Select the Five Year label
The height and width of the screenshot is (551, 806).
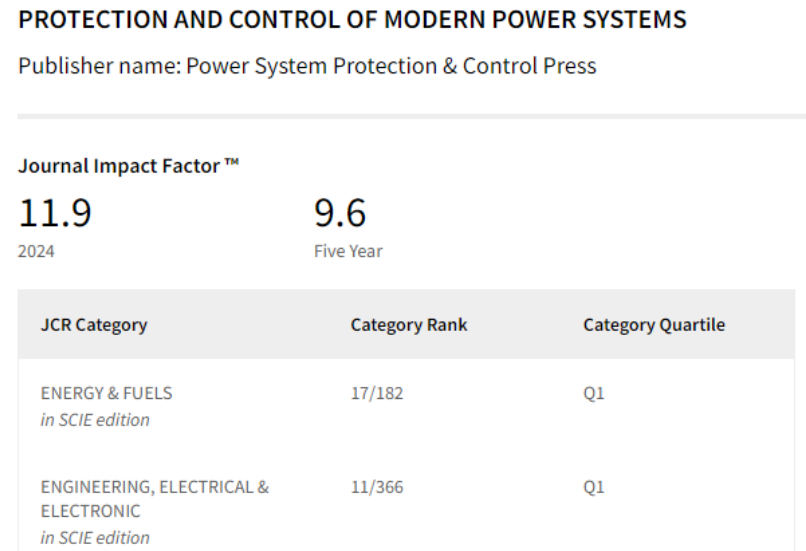(x=348, y=251)
